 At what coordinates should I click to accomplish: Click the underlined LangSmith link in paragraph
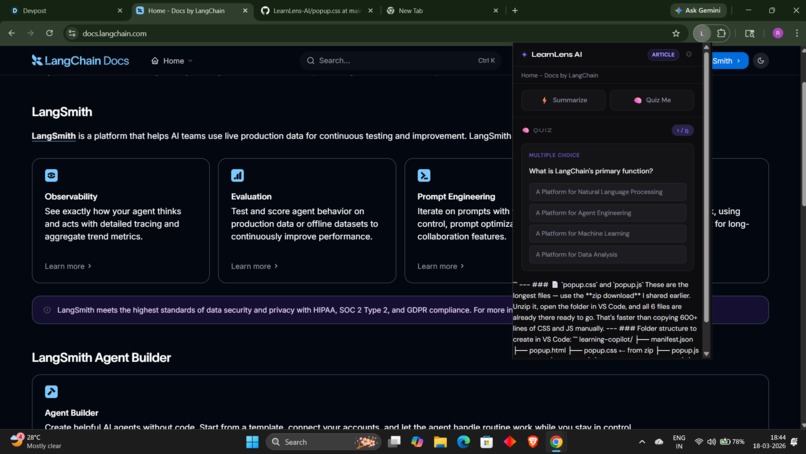click(53, 136)
